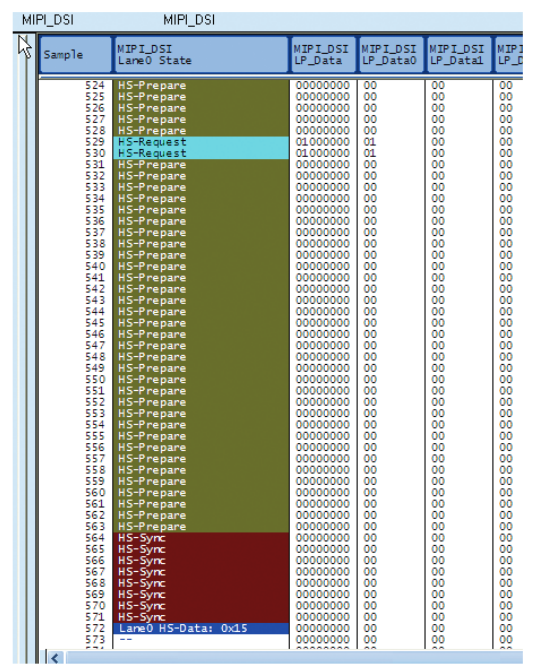Click the left MIPI_DSI title label
Viewport: 543px width, 672px height.
[x=48, y=20]
